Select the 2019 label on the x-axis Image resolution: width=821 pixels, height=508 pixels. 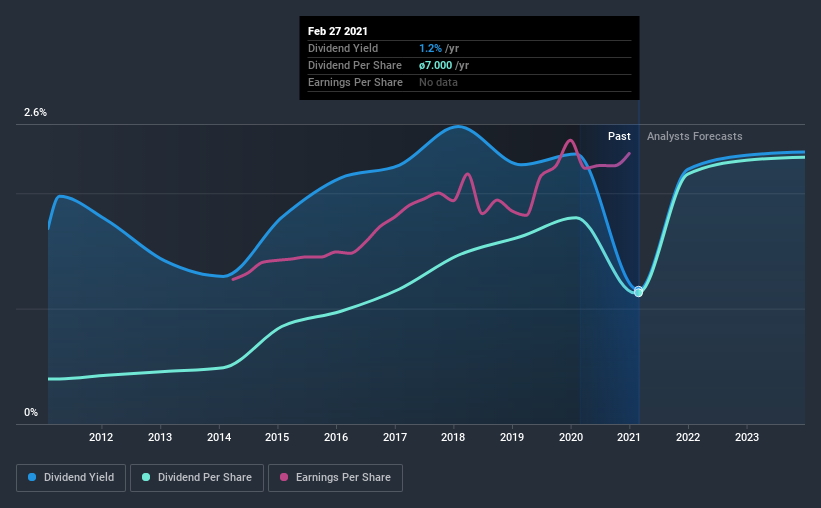512,437
